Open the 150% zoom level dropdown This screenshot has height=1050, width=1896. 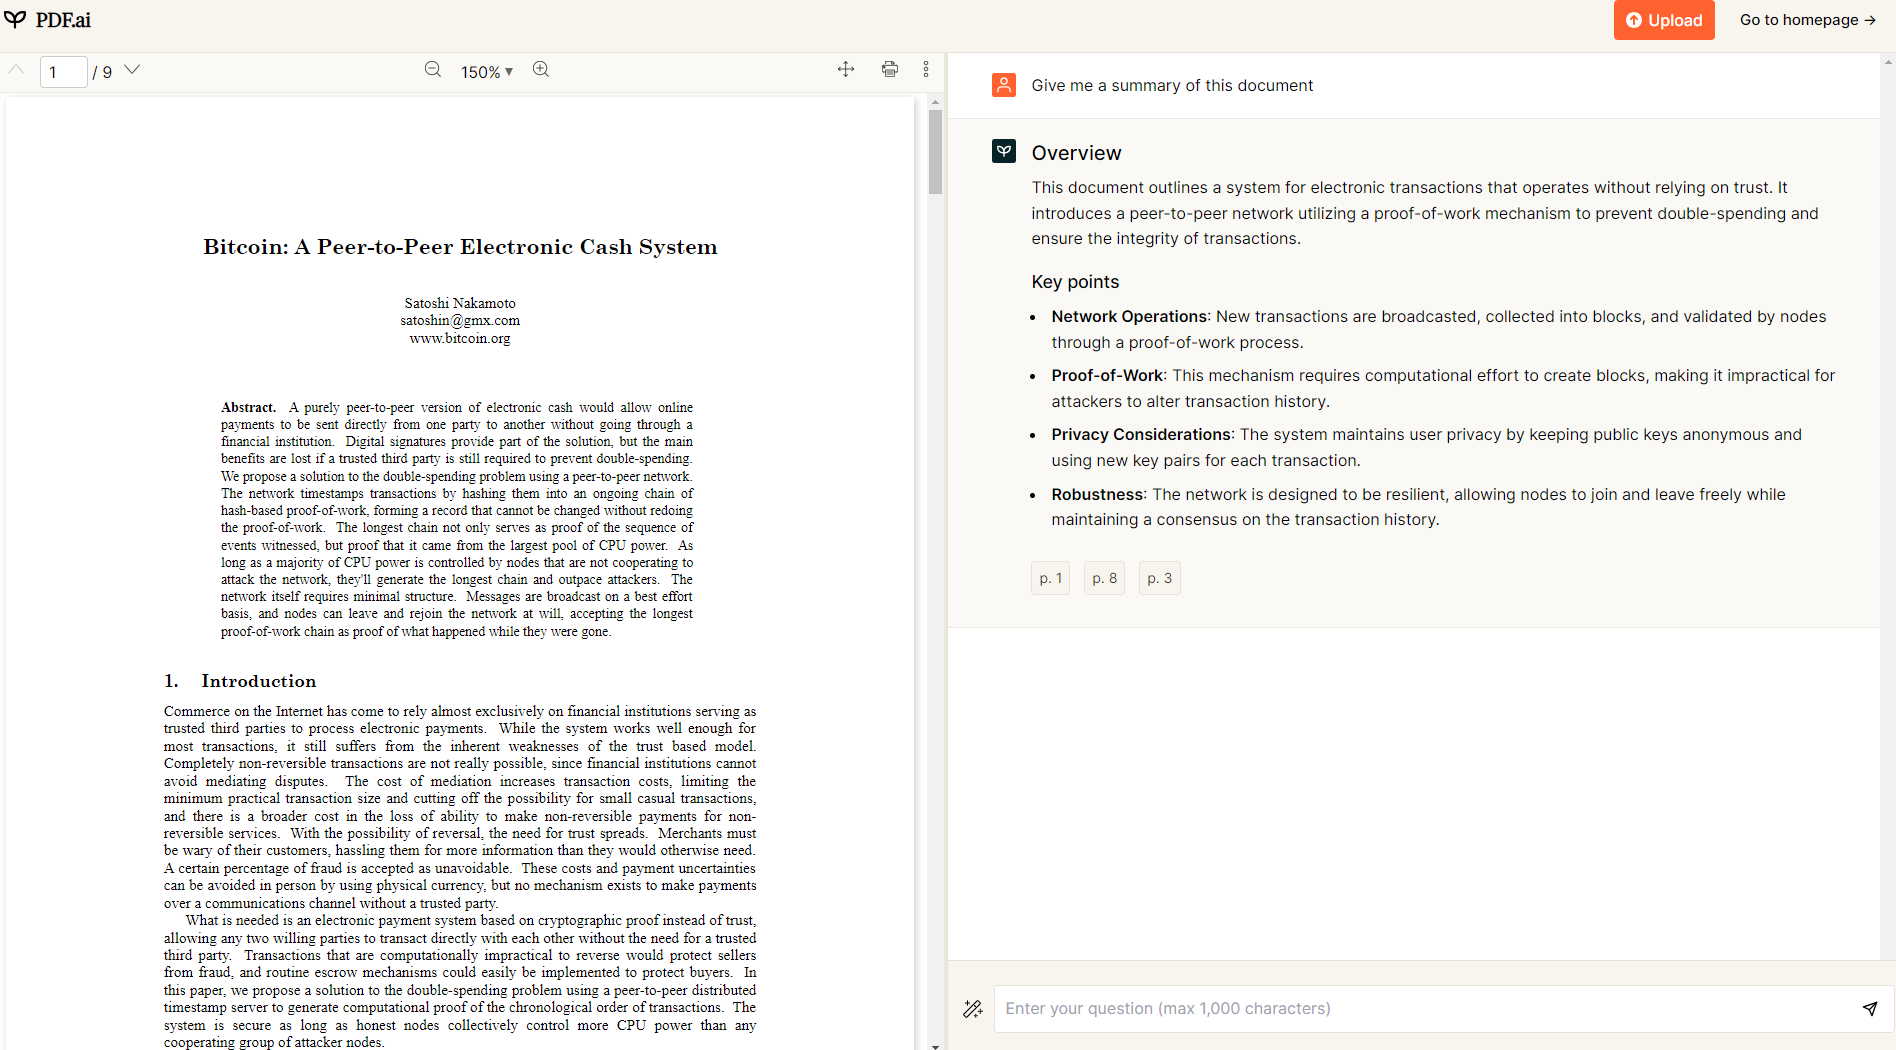pyautogui.click(x=486, y=71)
